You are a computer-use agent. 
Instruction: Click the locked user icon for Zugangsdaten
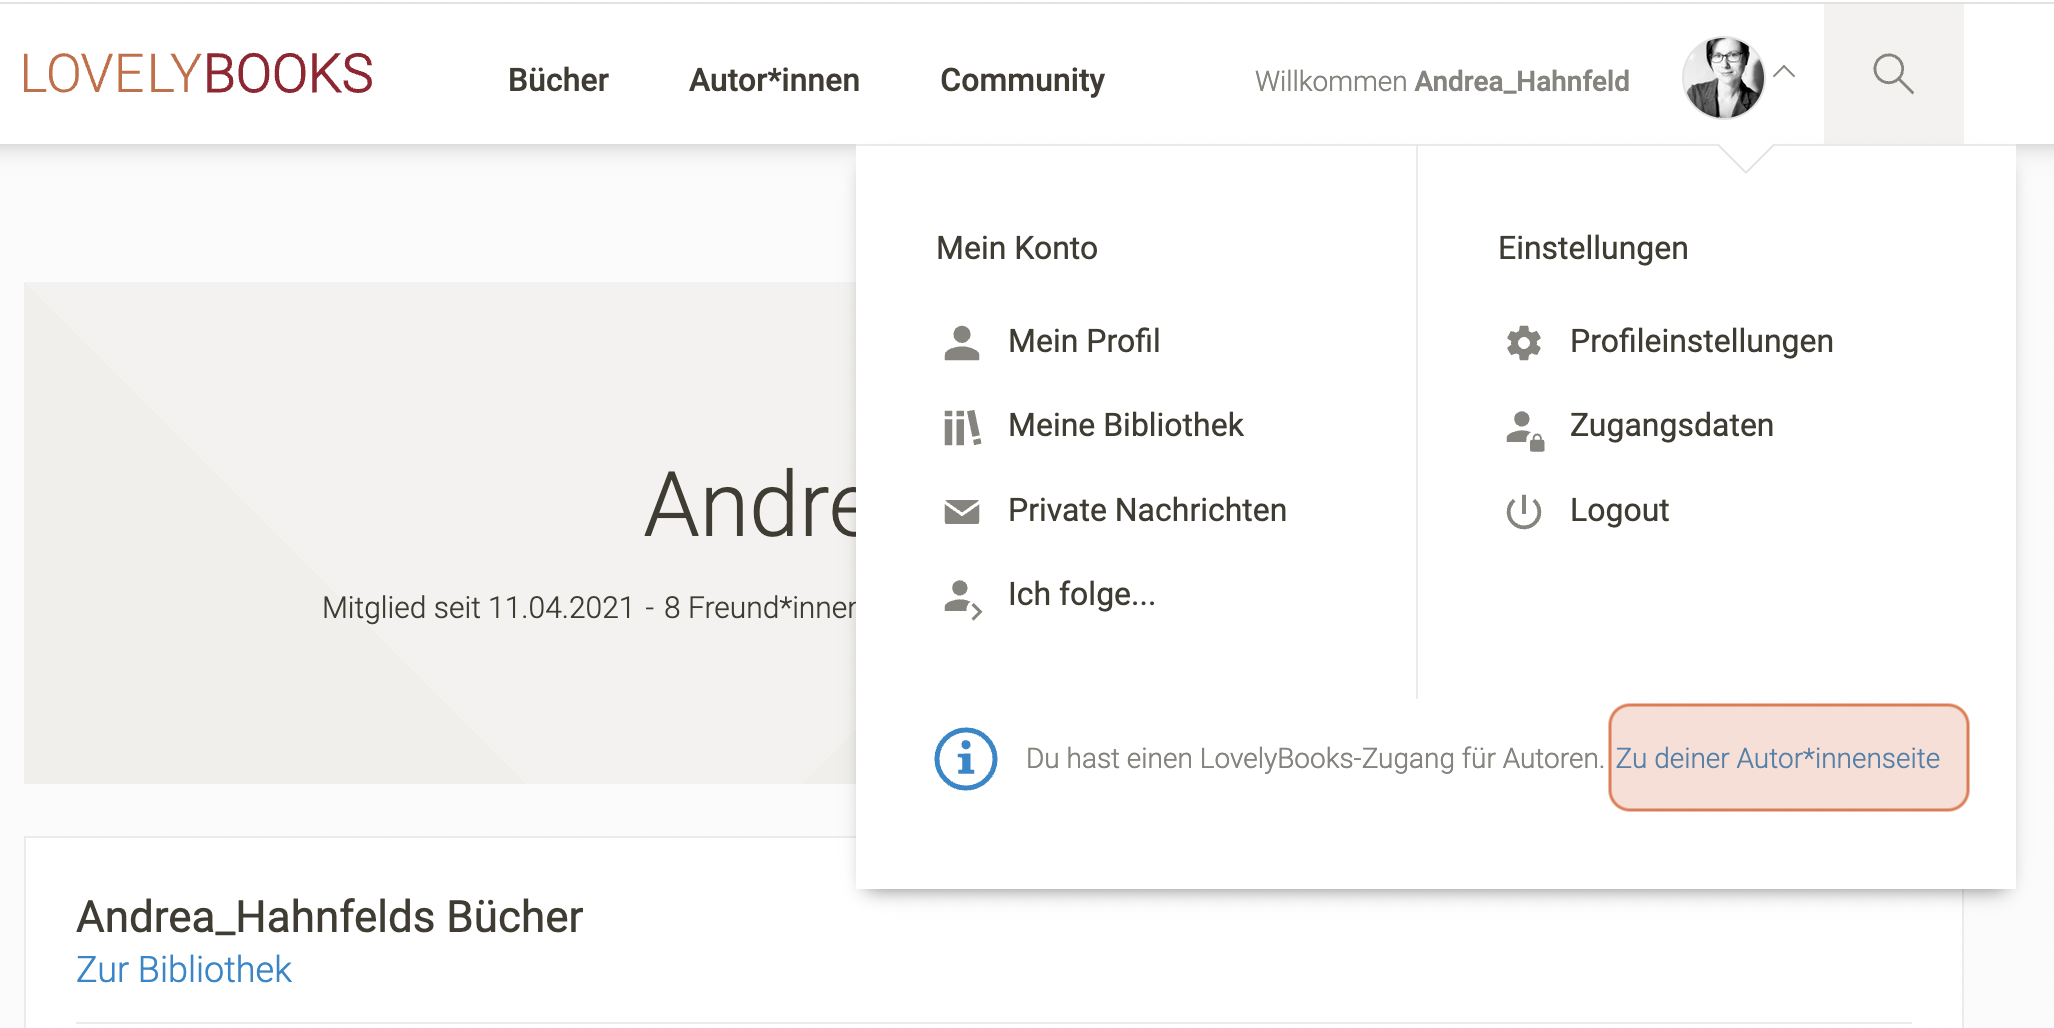1525,430
